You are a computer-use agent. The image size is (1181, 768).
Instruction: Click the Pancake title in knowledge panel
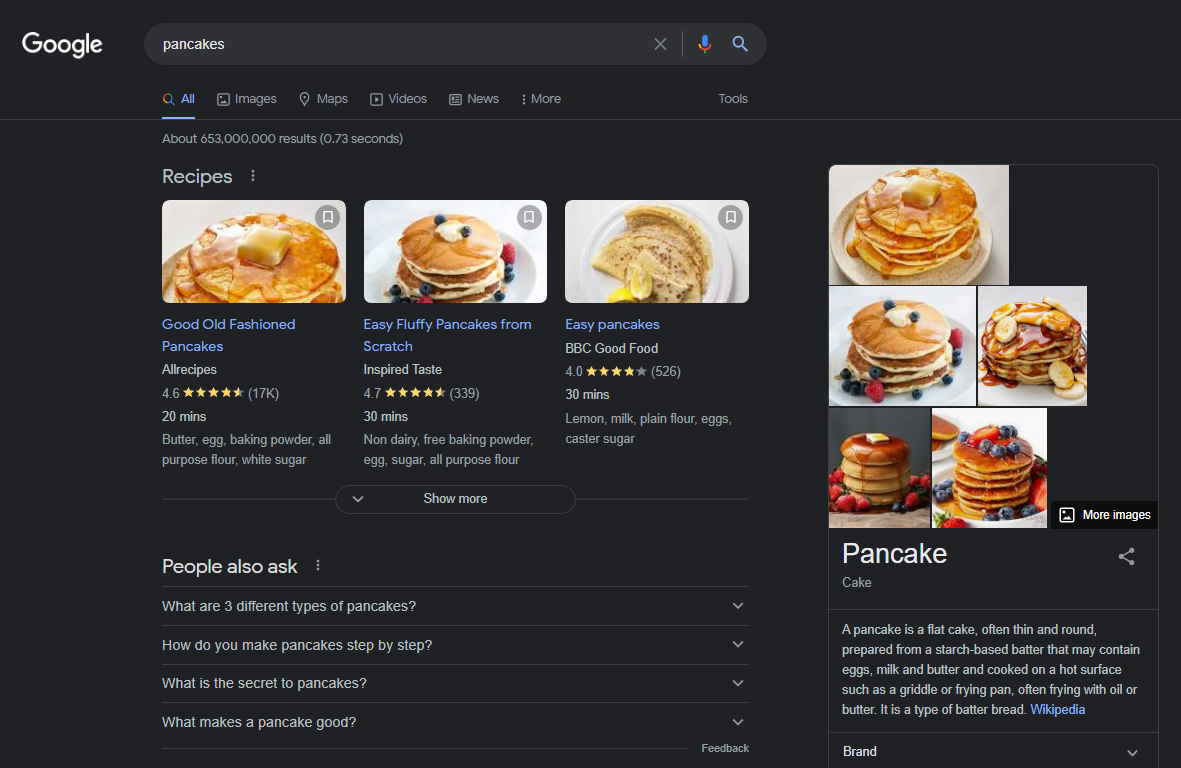tap(894, 553)
